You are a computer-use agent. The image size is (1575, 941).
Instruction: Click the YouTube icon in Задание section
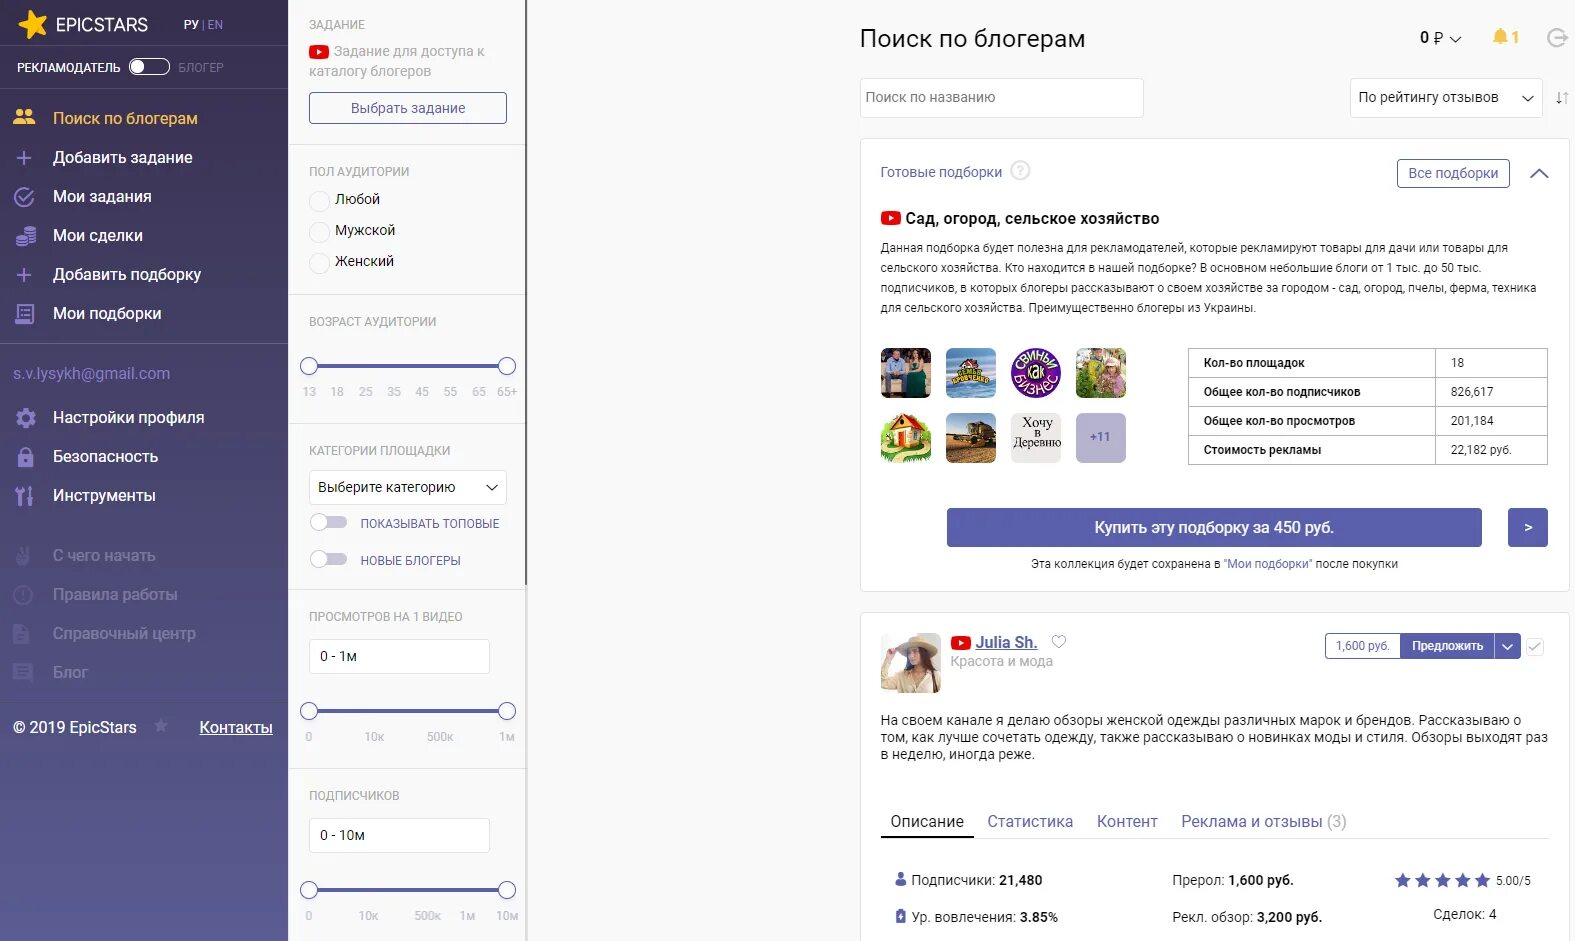pos(319,52)
